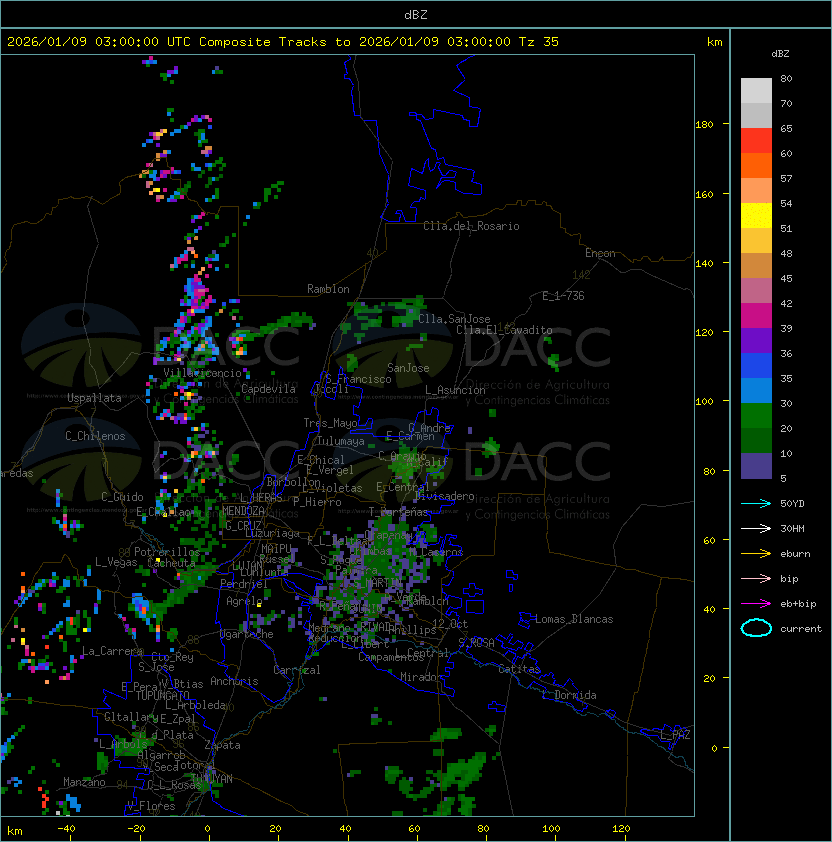Screen dimensions: 832x842
Task: Click the eb+bip magenta arrow legend icon
Action: click(x=756, y=604)
